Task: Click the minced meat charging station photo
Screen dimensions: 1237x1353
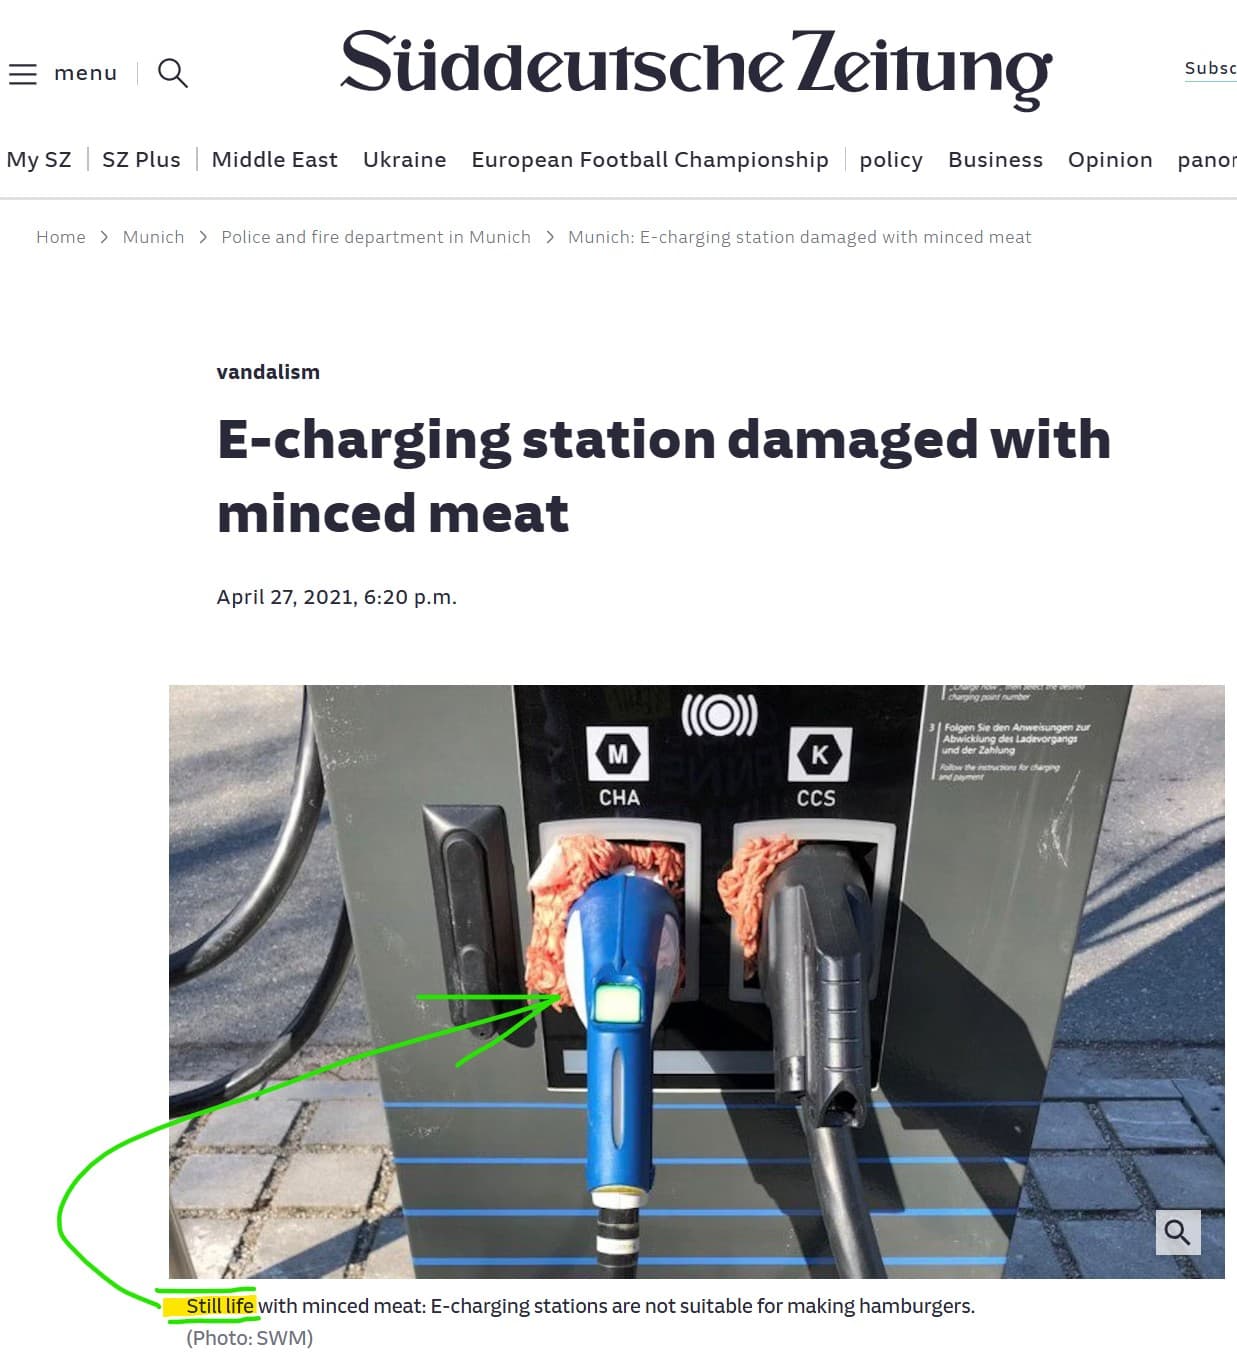Action: tap(697, 981)
